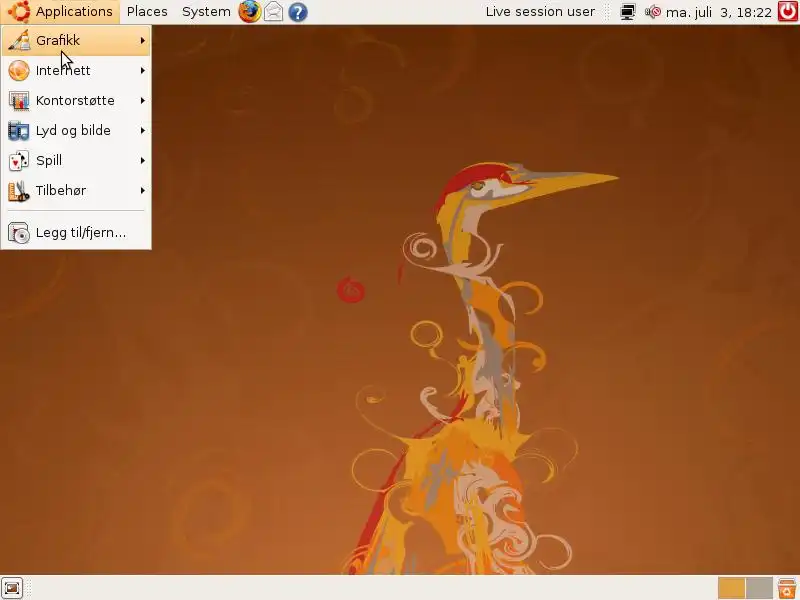Image resolution: width=800 pixels, height=600 pixels.
Task: Switch to the second gray workspace
Action: tap(759, 588)
